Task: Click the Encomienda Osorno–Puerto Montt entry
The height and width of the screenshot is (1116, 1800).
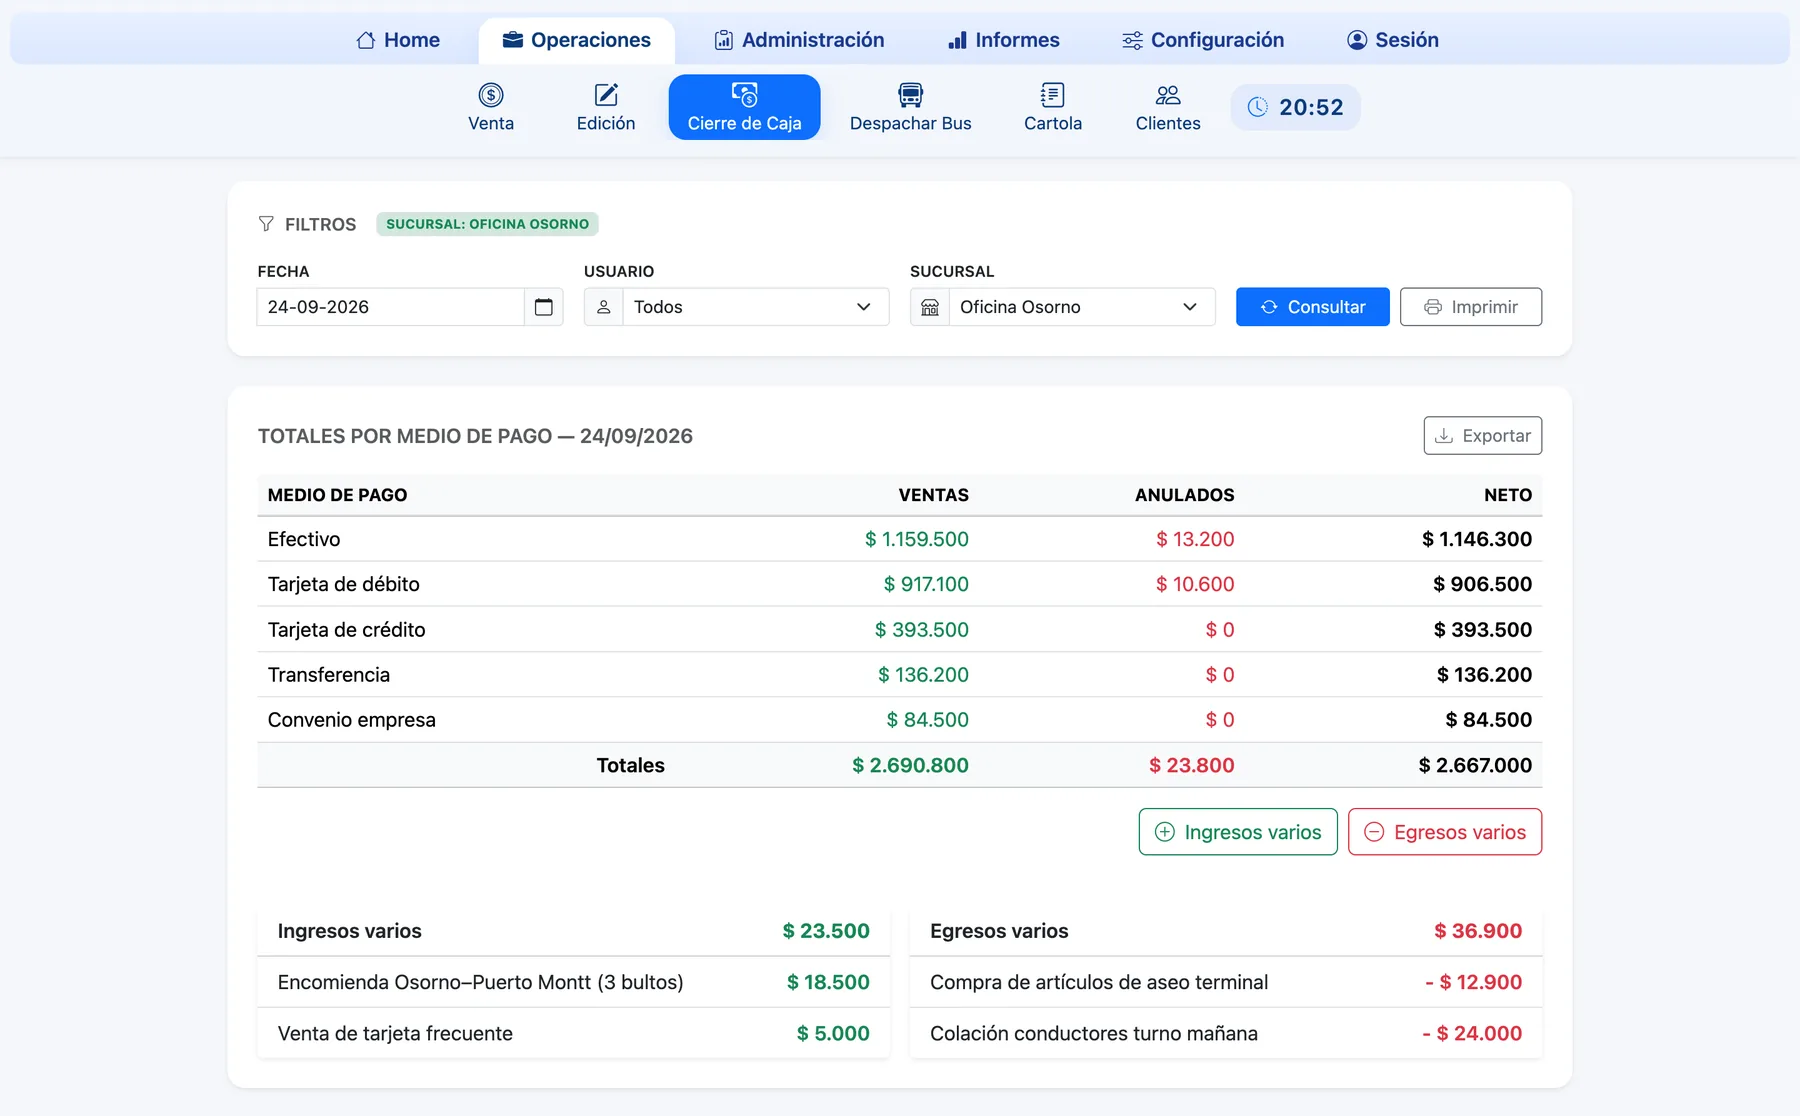Action: tap(573, 982)
